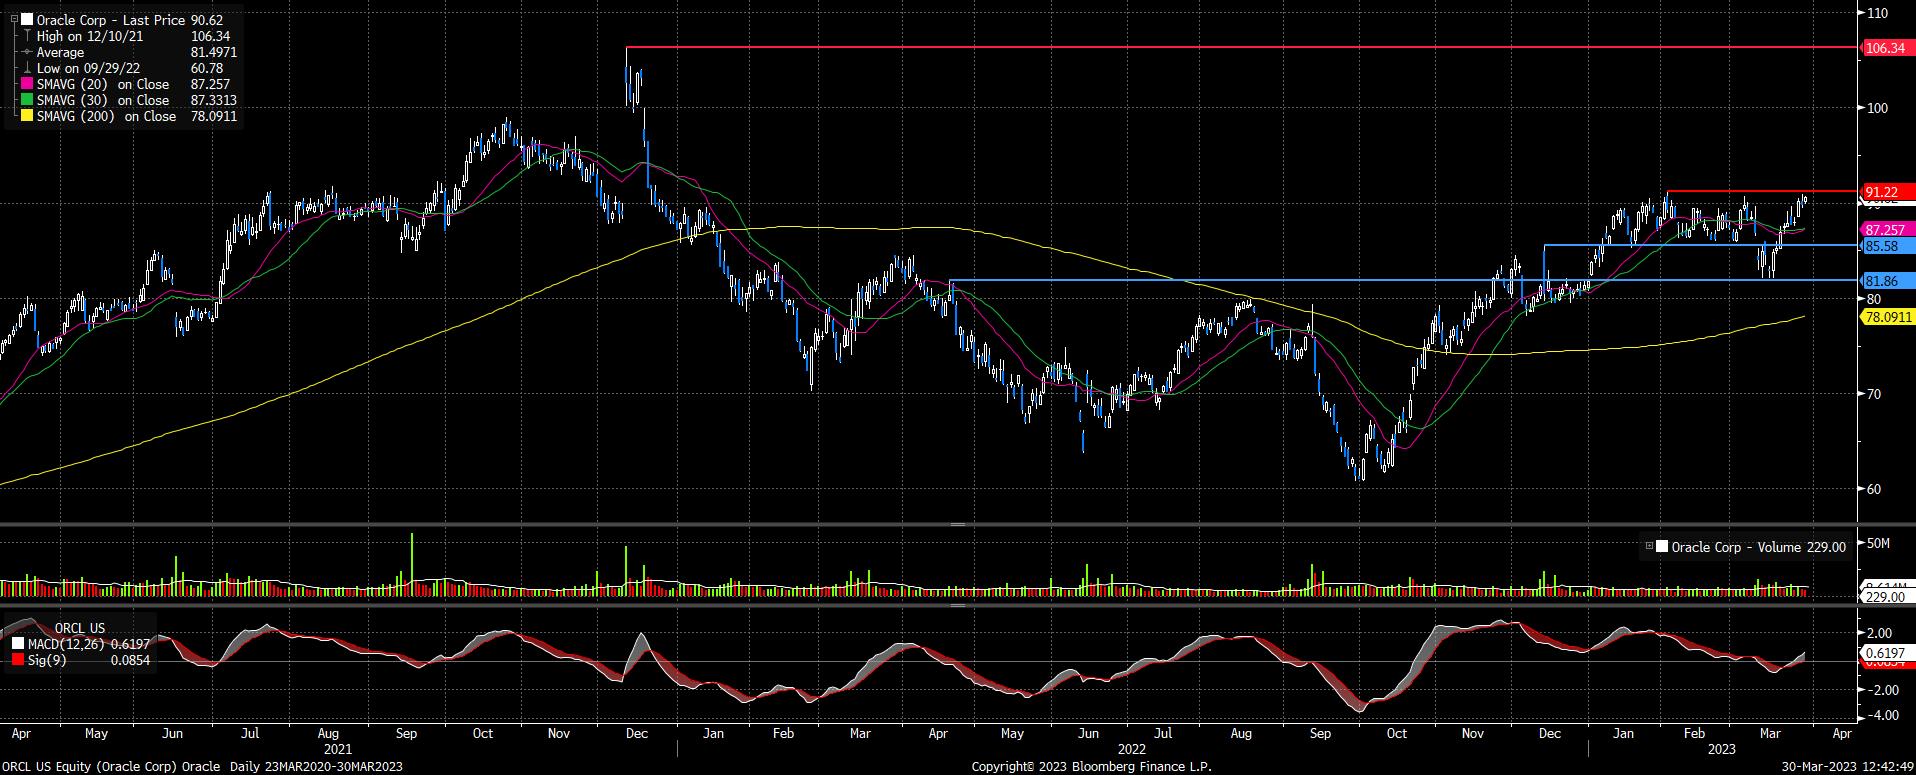1916x775 pixels.
Task: Click the 50M volume axis label
Action: click(1878, 543)
